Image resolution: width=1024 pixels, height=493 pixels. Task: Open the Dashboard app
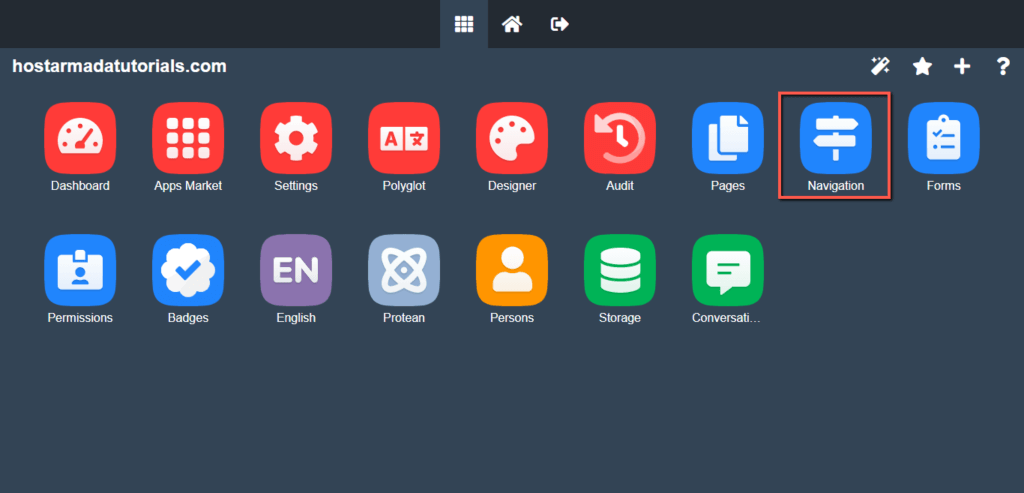pos(80,138)
